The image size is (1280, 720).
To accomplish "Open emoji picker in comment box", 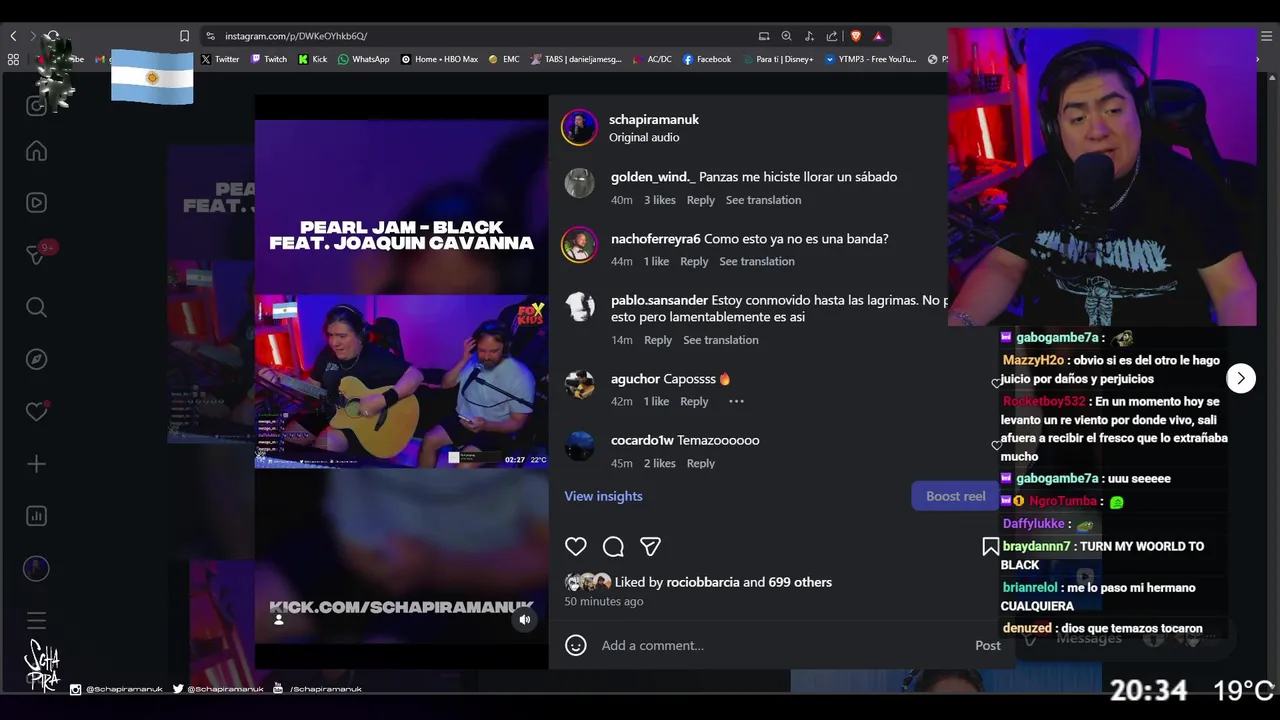I will pos(576,645).
